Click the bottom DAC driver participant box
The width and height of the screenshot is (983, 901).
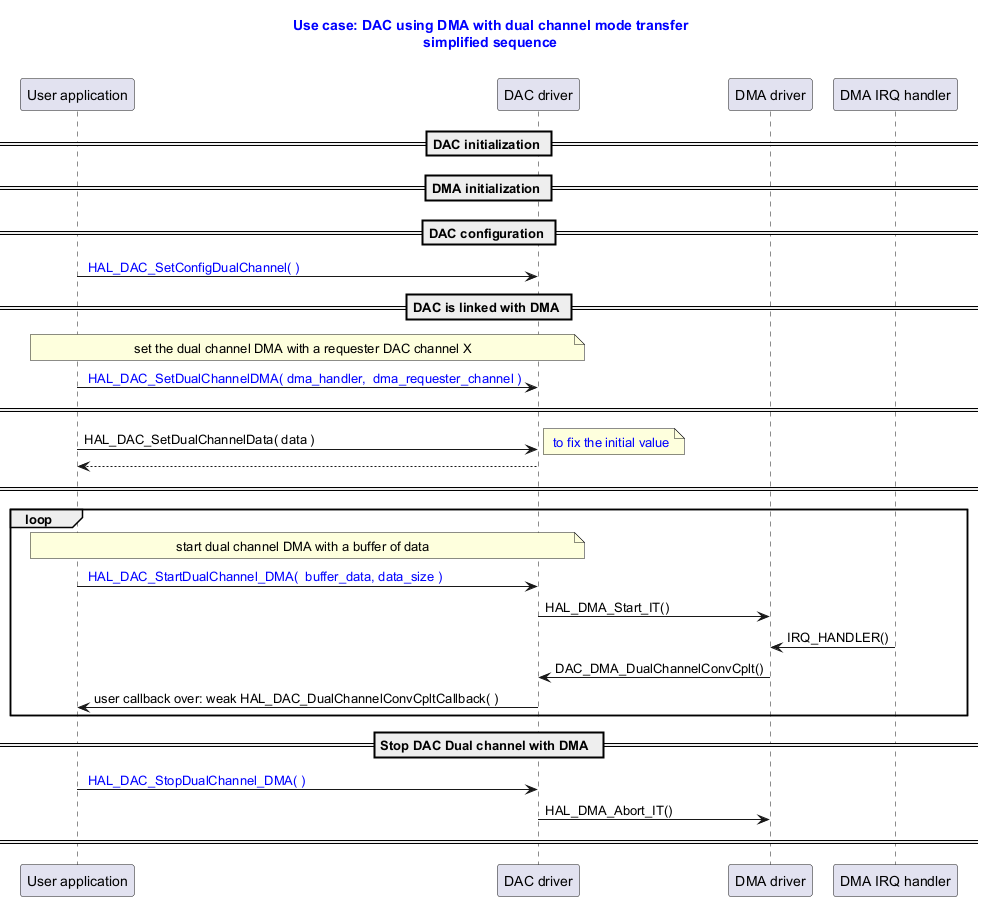(538, 881)
